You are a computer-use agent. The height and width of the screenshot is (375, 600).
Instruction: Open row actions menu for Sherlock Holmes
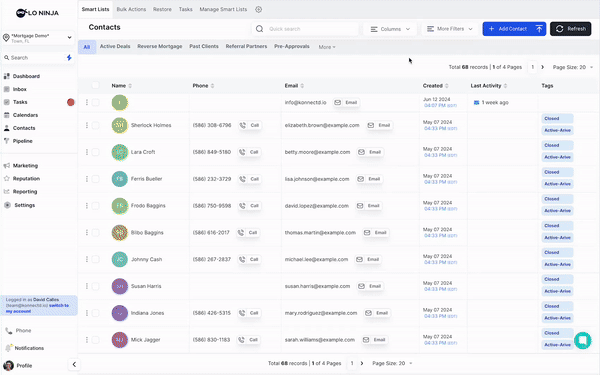(87, 125)
